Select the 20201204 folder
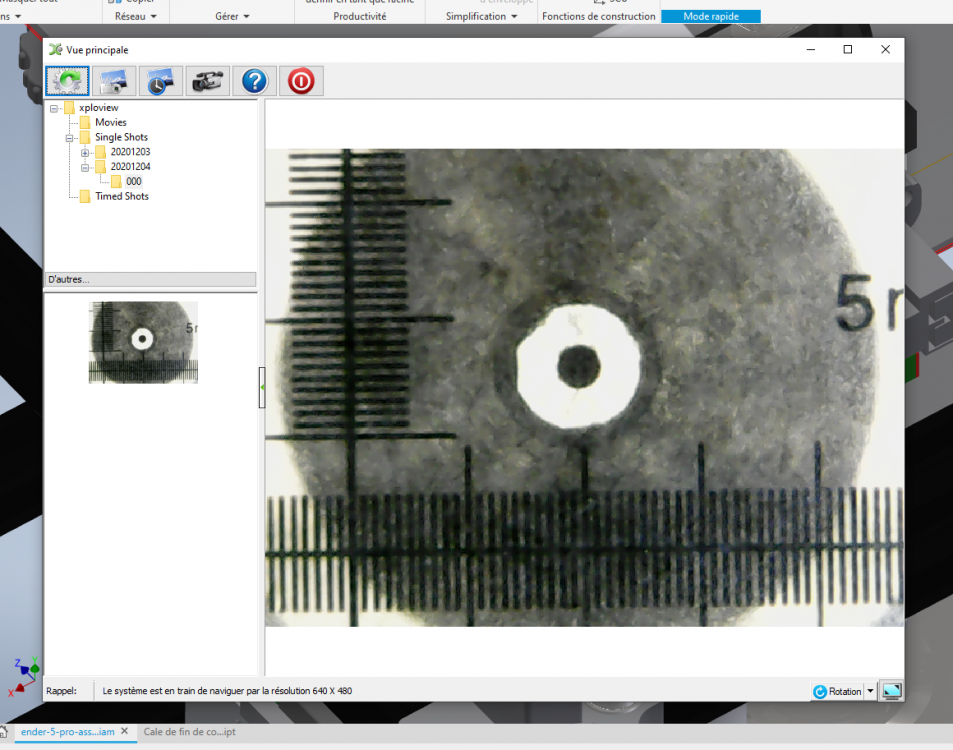The height and width of the screenshot is (750, 953). coord(130,167)
